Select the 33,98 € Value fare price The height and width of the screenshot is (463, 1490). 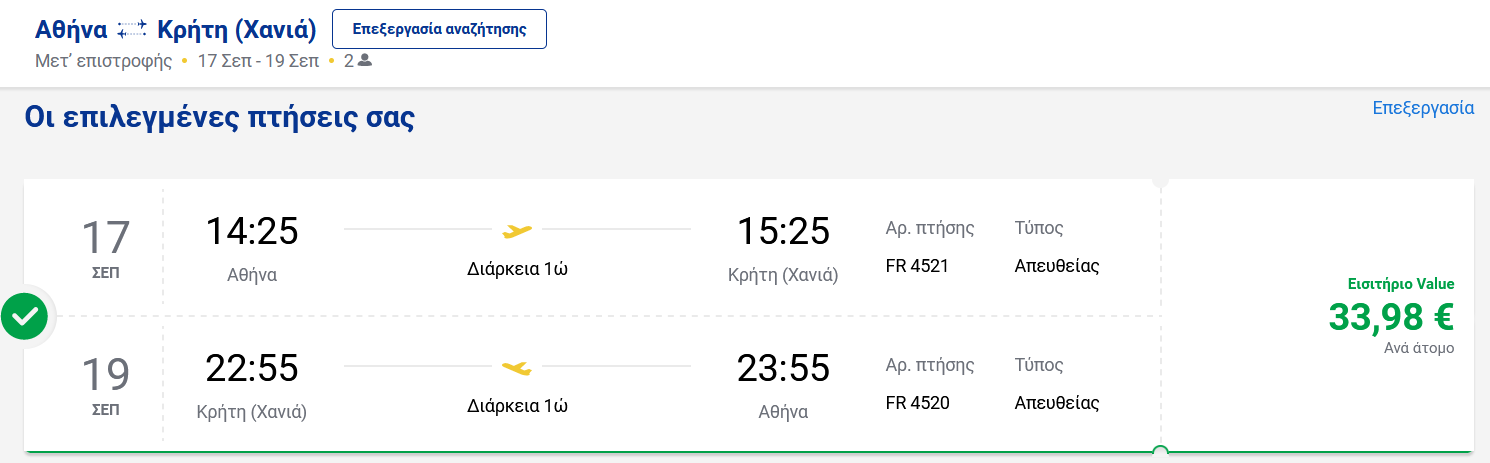coord(1391,317)
